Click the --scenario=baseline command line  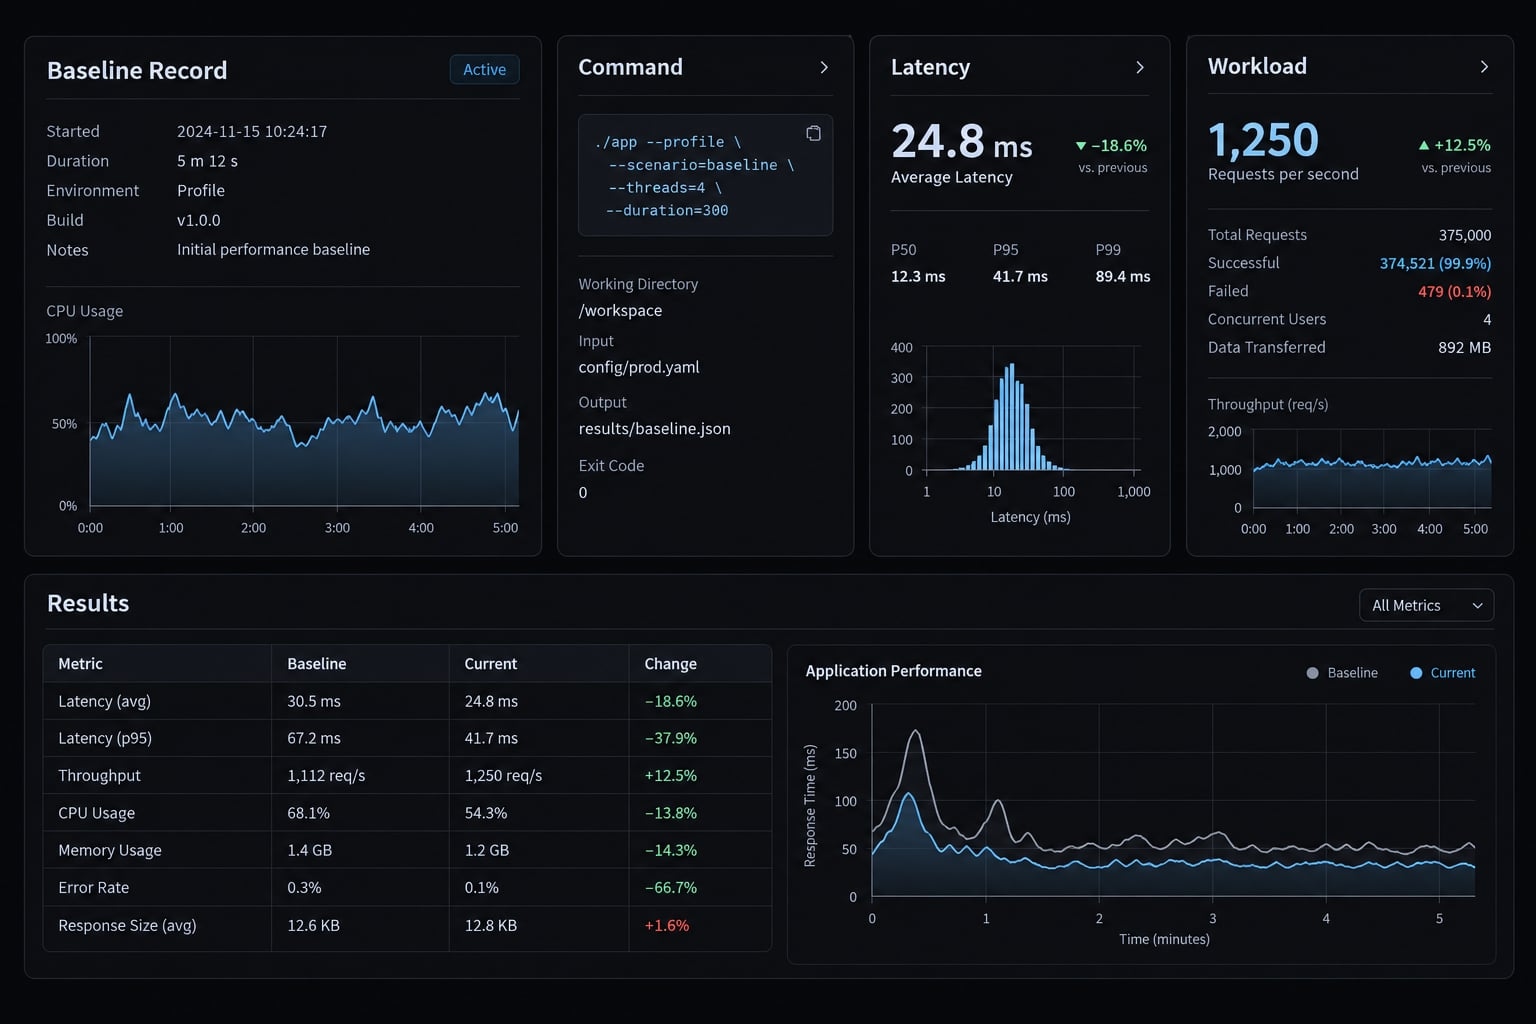[x=701, y=165]
